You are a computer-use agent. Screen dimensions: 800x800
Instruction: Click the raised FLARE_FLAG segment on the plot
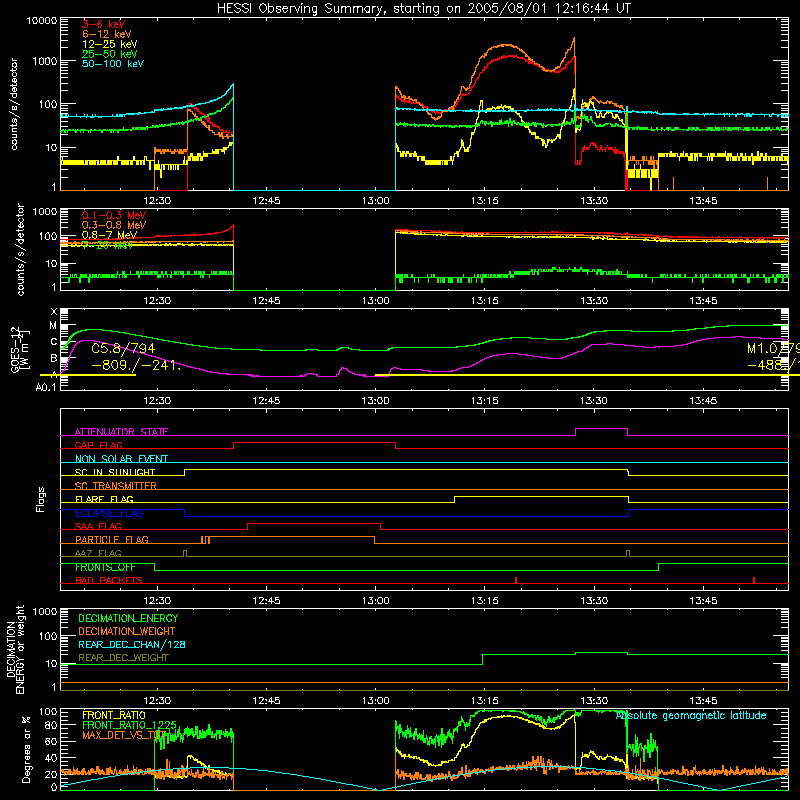pyautogui.click(x=541, y=496)
